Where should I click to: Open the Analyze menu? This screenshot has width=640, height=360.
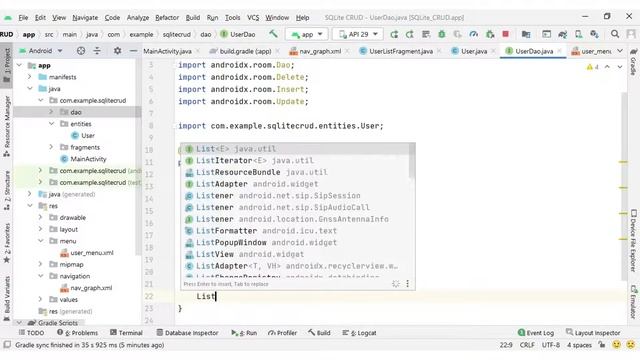pyautogui.click(x=138, y=18)
